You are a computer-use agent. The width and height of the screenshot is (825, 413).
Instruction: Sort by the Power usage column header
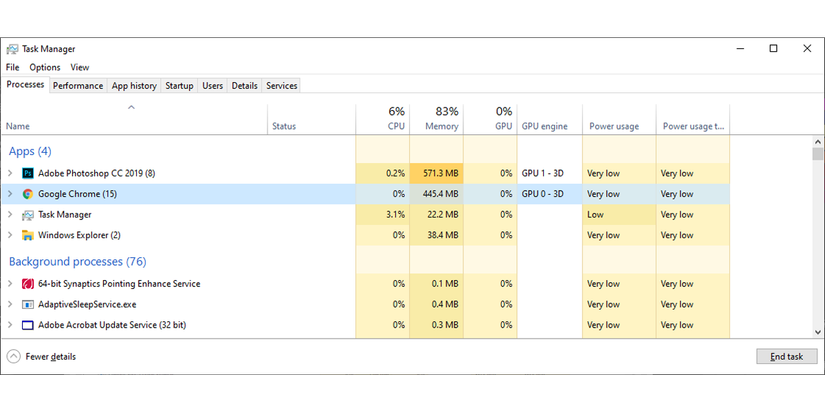pyautogui.click(x=619, y=119)
